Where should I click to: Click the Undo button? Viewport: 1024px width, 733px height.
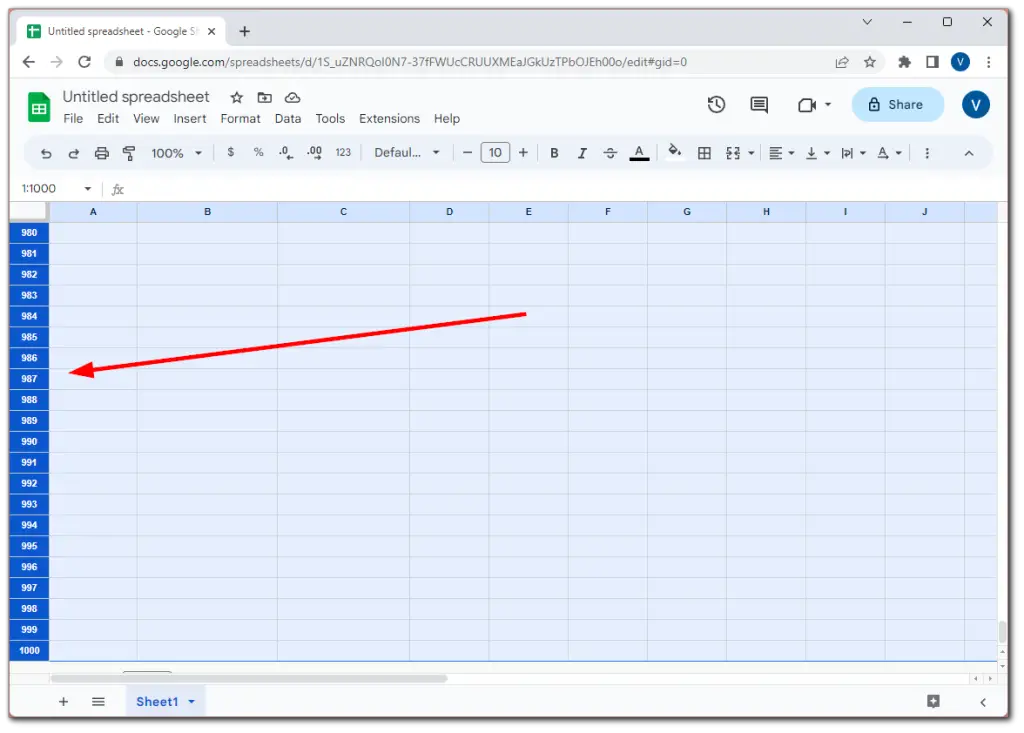[x=46, y=152]
